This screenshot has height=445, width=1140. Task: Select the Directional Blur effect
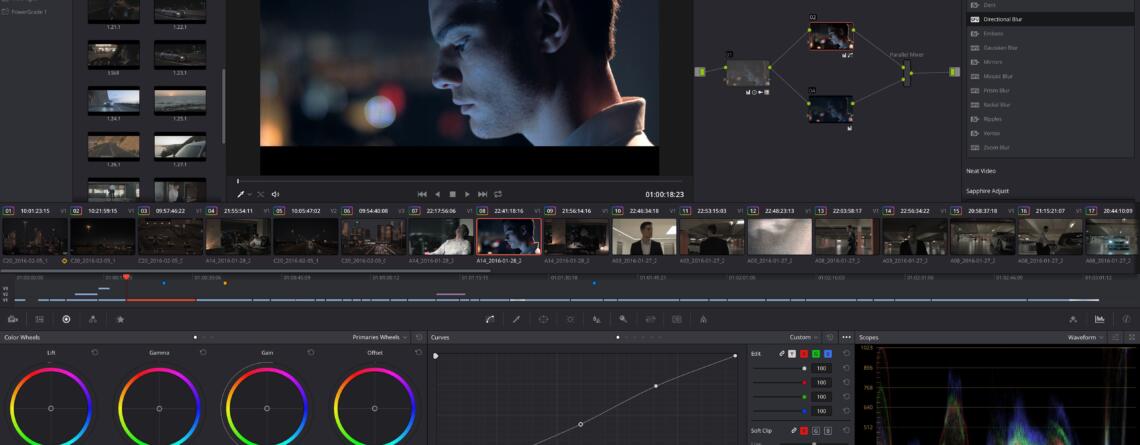coord(1051,19)
